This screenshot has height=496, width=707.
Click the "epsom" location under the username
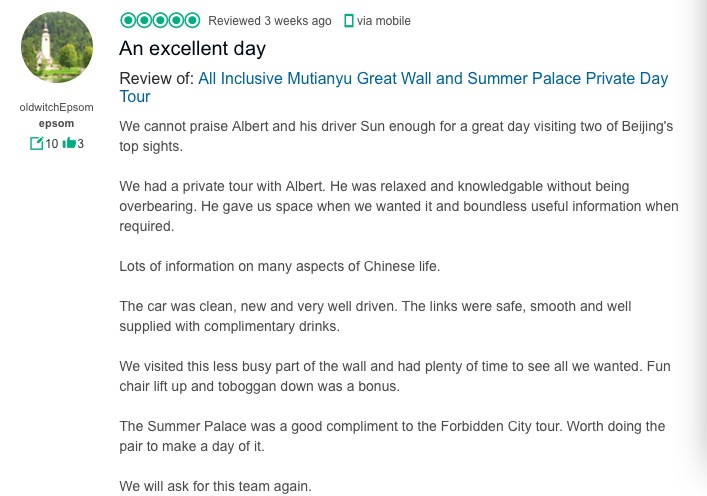[56, 123]
